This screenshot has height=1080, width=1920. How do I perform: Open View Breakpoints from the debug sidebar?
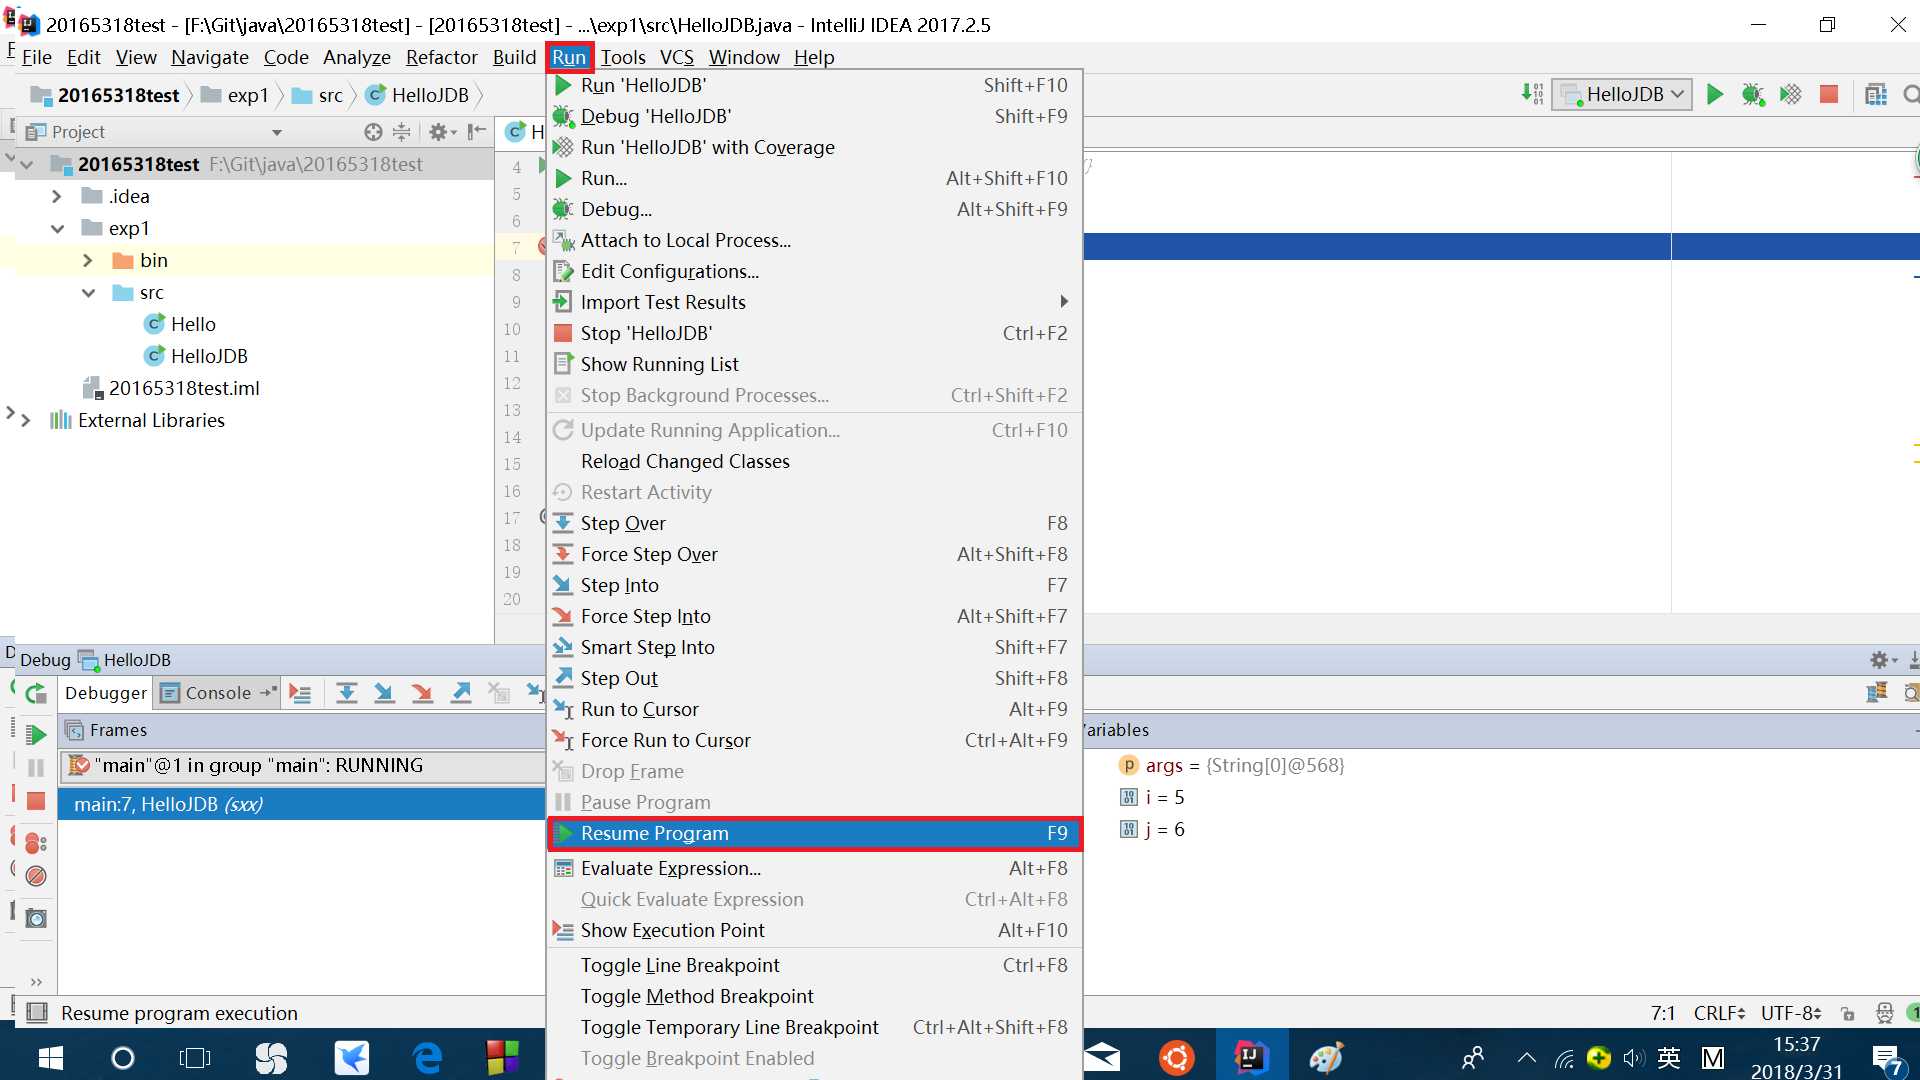(x=35, y=843)
